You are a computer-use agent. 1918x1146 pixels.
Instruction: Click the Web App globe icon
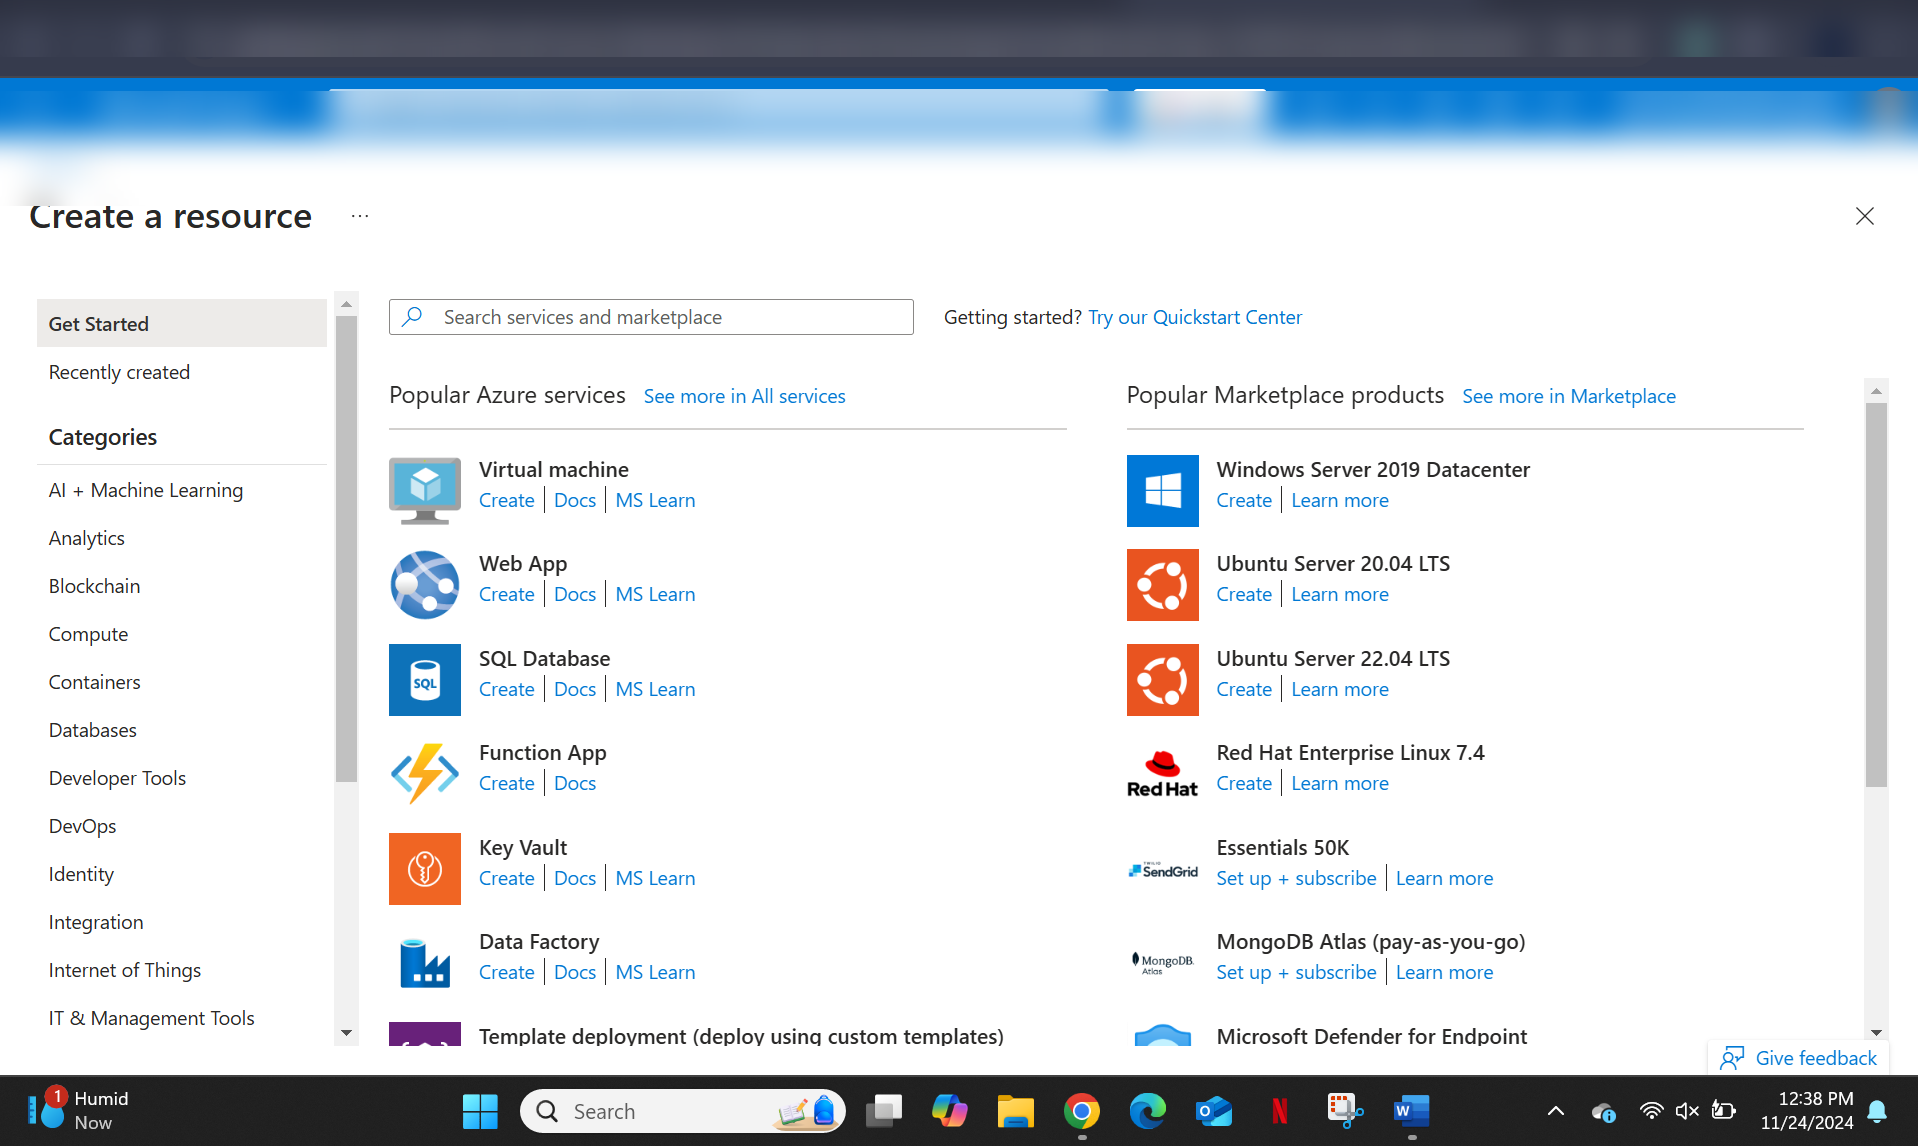[425, 585]
